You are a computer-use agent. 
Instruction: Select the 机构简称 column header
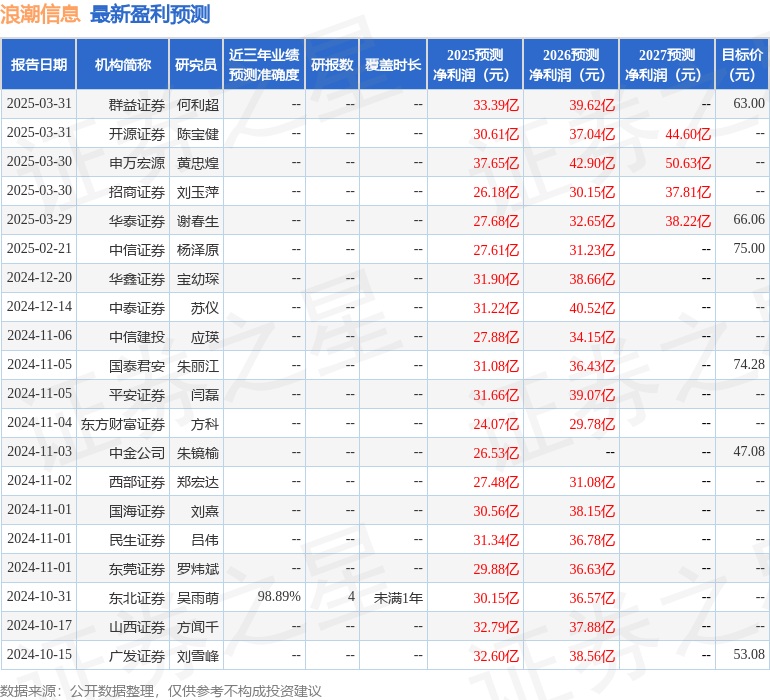(123, 64)
